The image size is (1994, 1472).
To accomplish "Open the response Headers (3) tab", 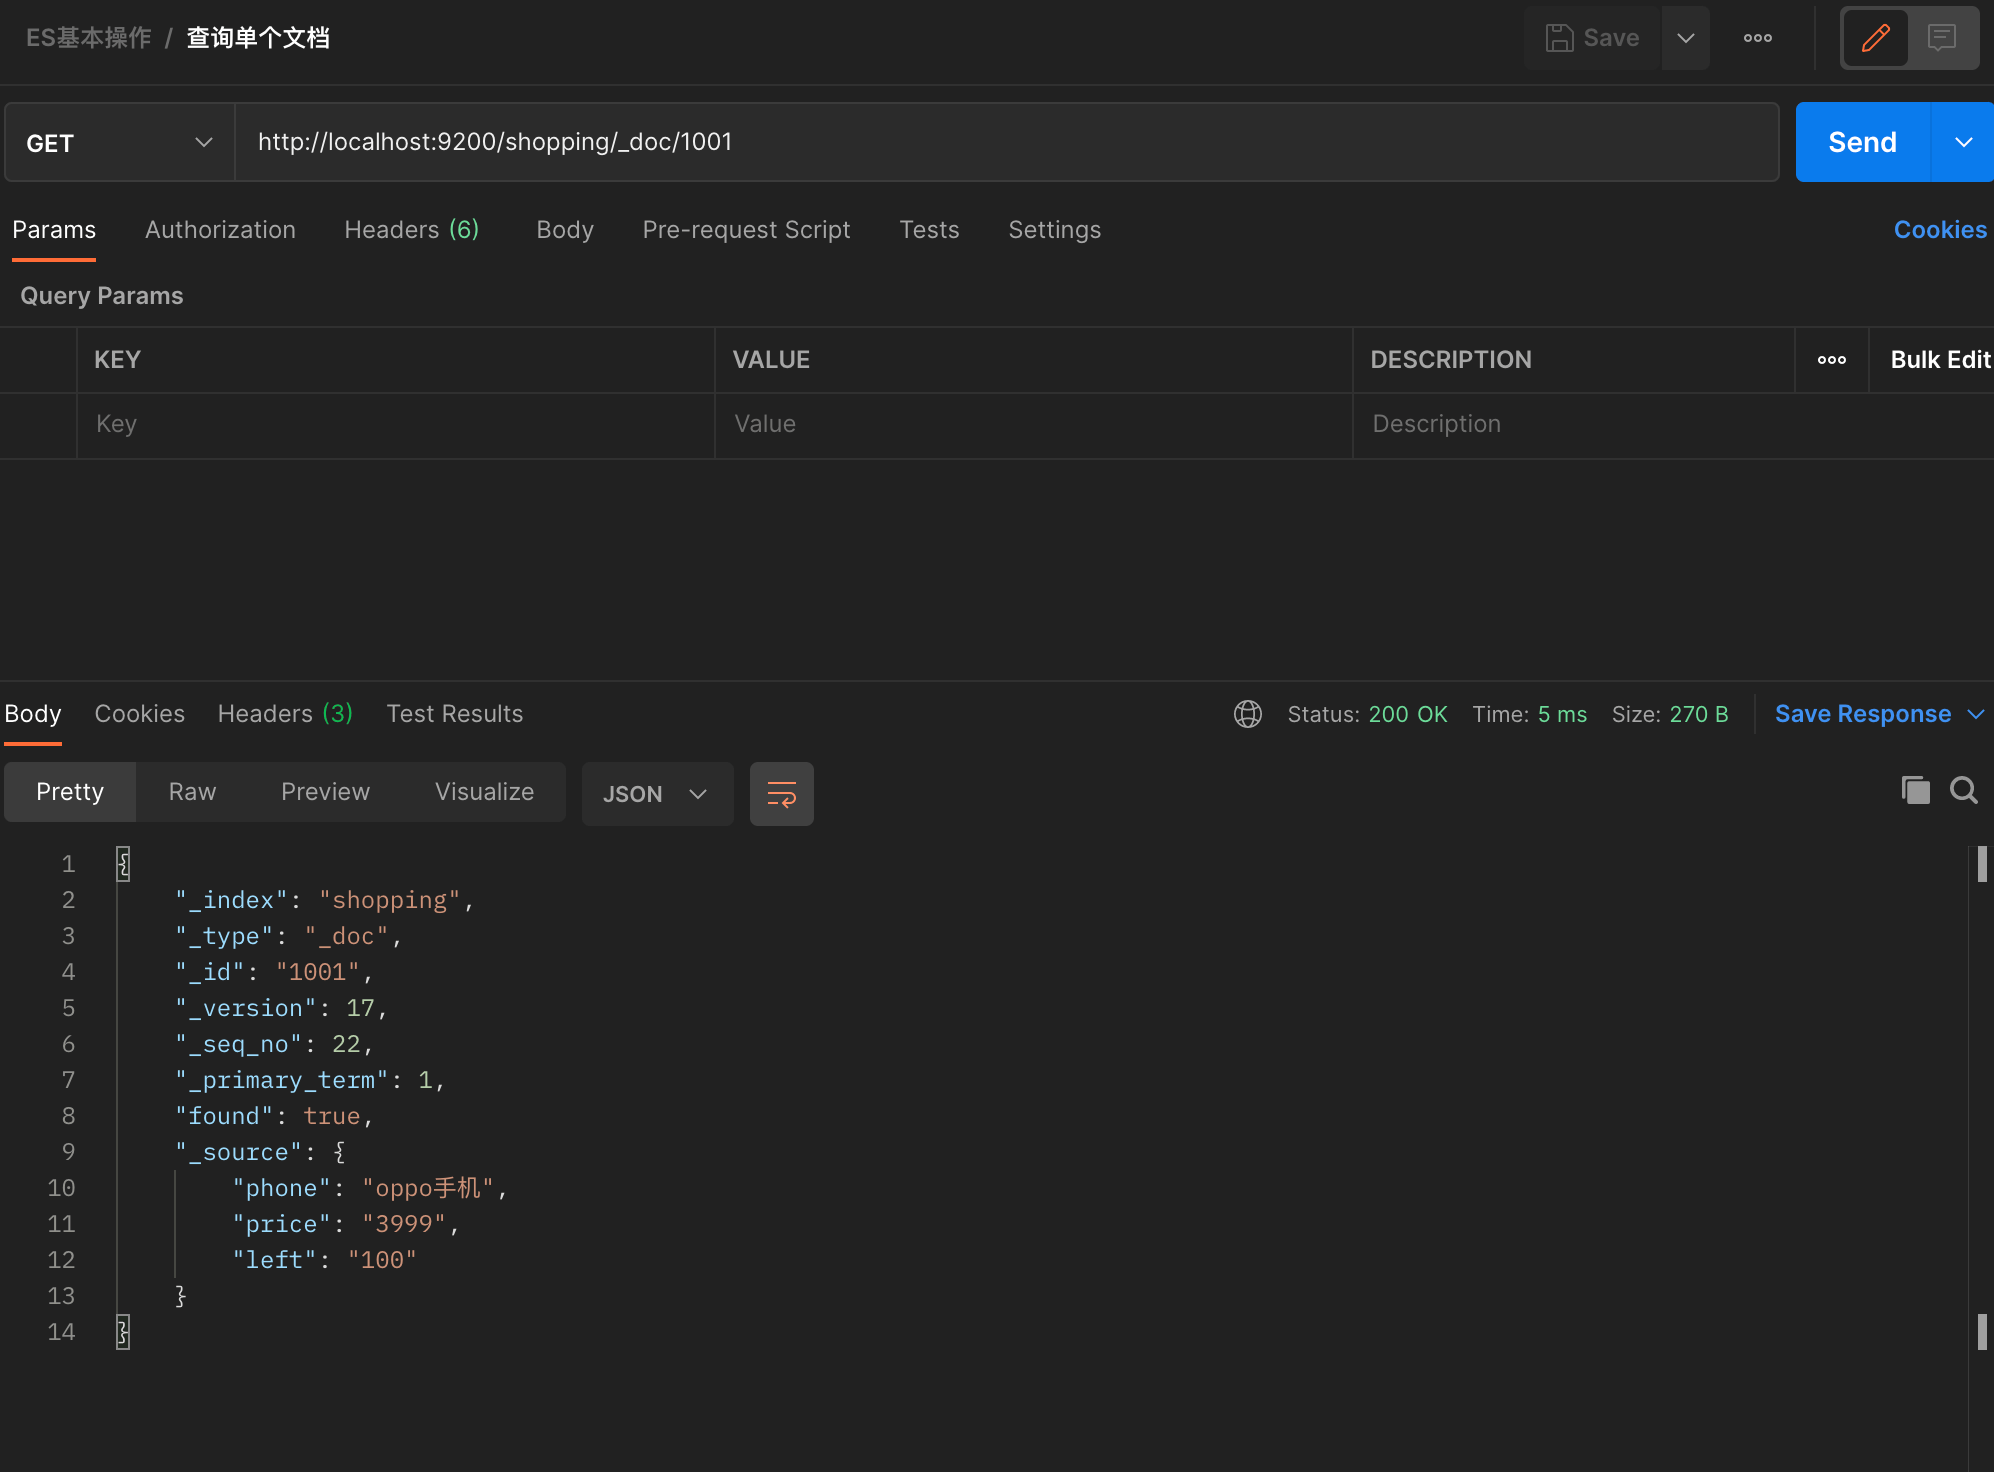I will point(285,714).
